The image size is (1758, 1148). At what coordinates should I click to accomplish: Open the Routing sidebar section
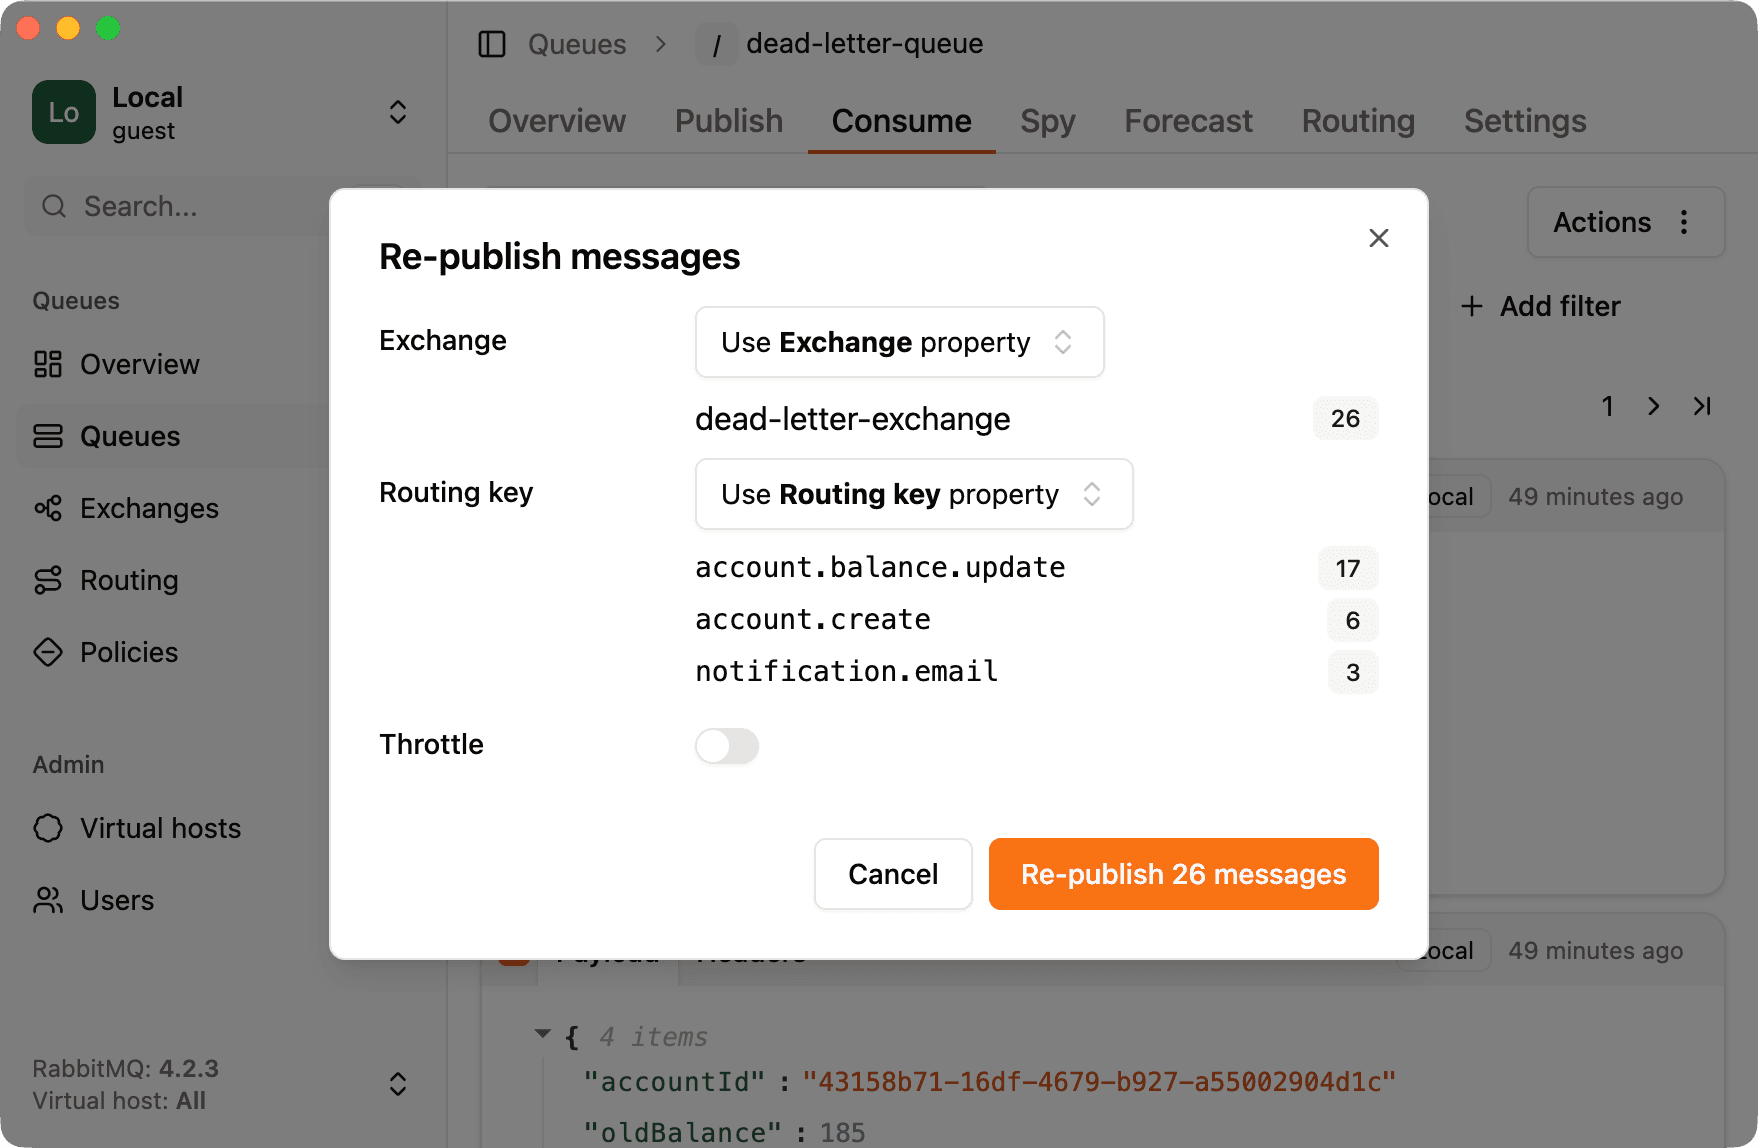pyautogui.click(x=128, y=580)
